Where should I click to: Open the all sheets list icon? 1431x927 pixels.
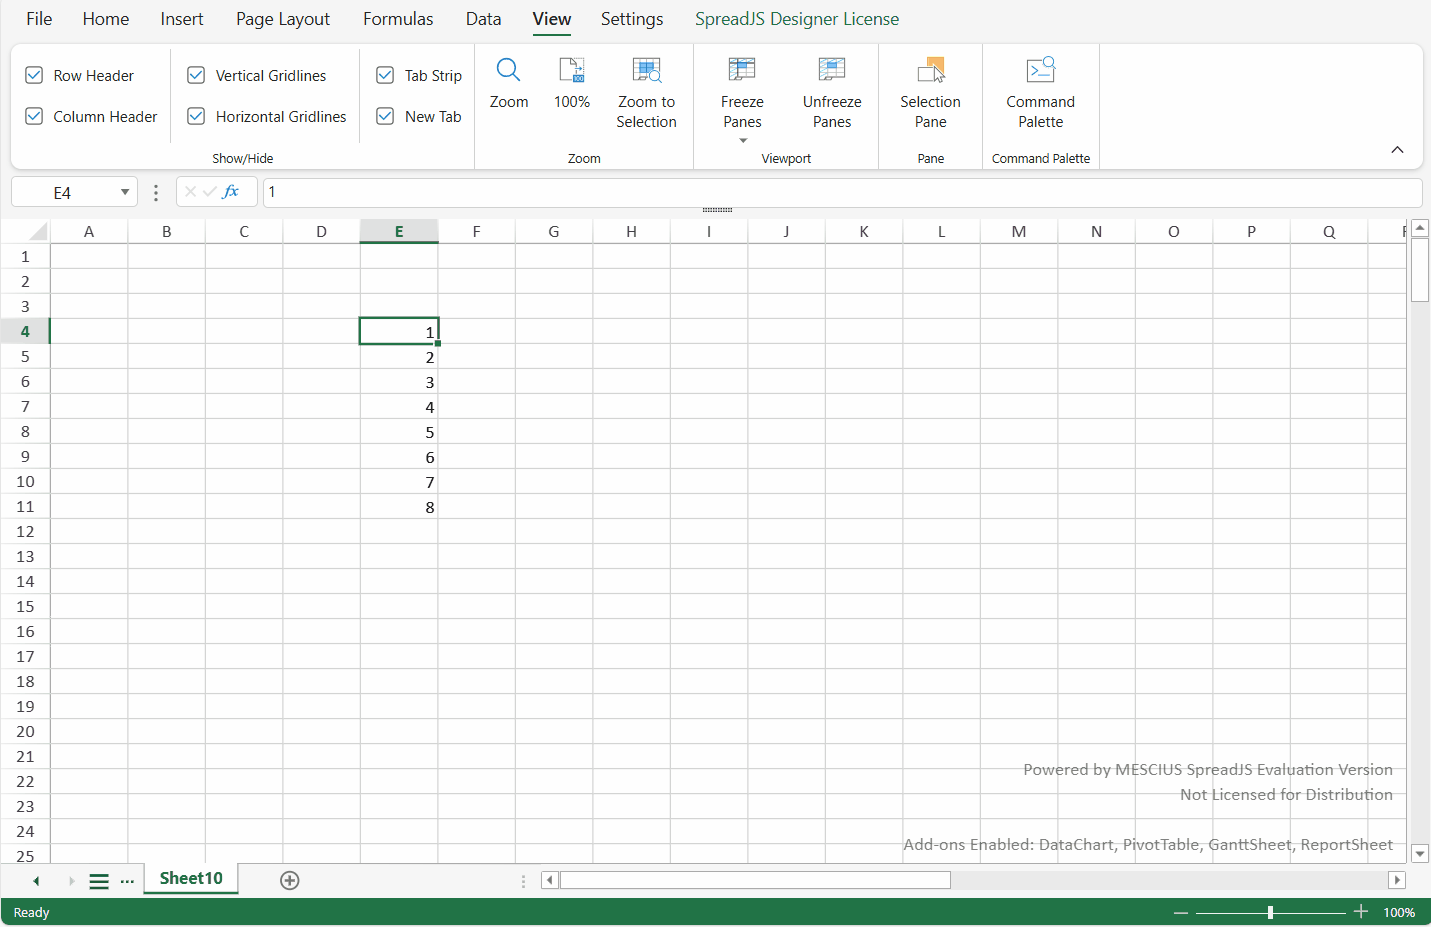[x=99, y=881]
